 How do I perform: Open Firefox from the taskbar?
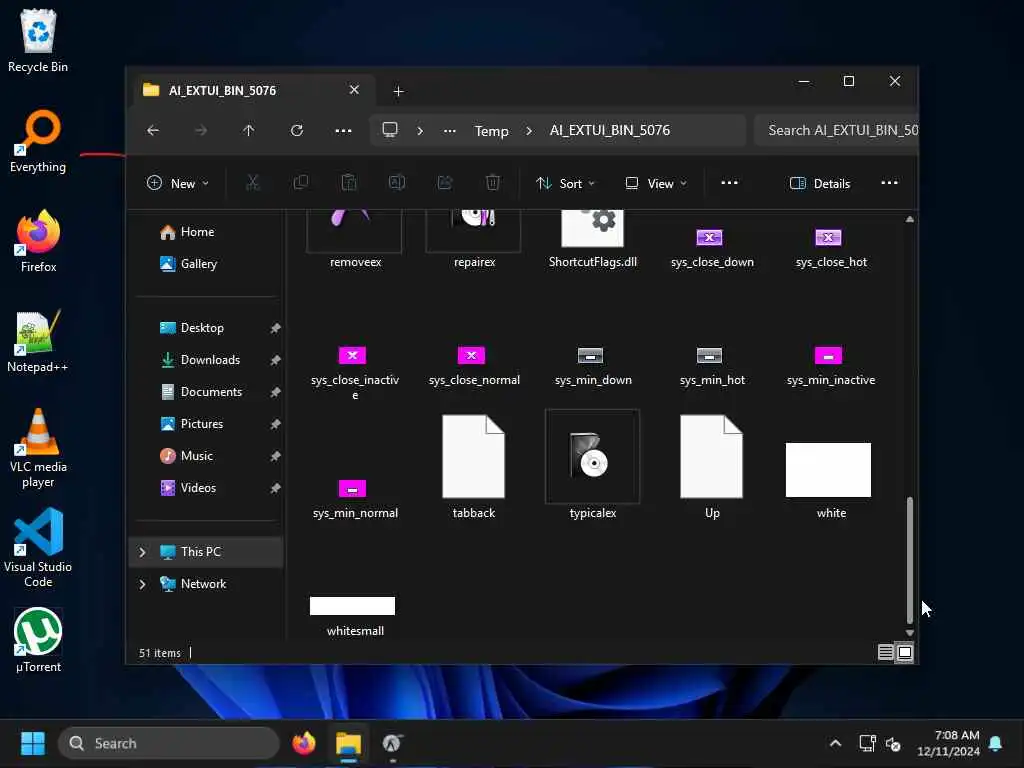click(304, 743)
